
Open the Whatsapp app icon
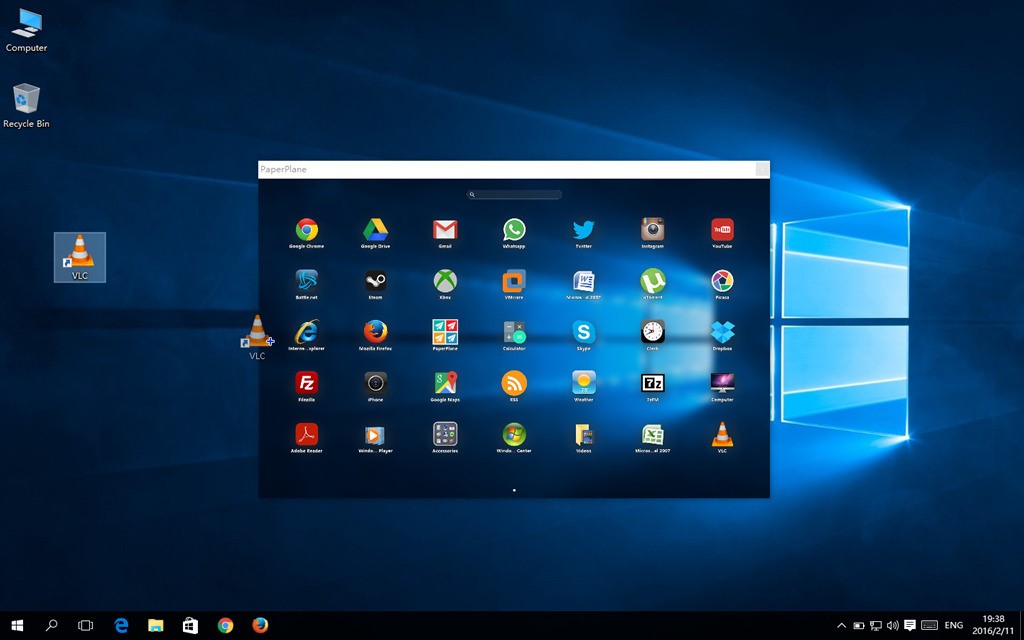click(514, 230)
